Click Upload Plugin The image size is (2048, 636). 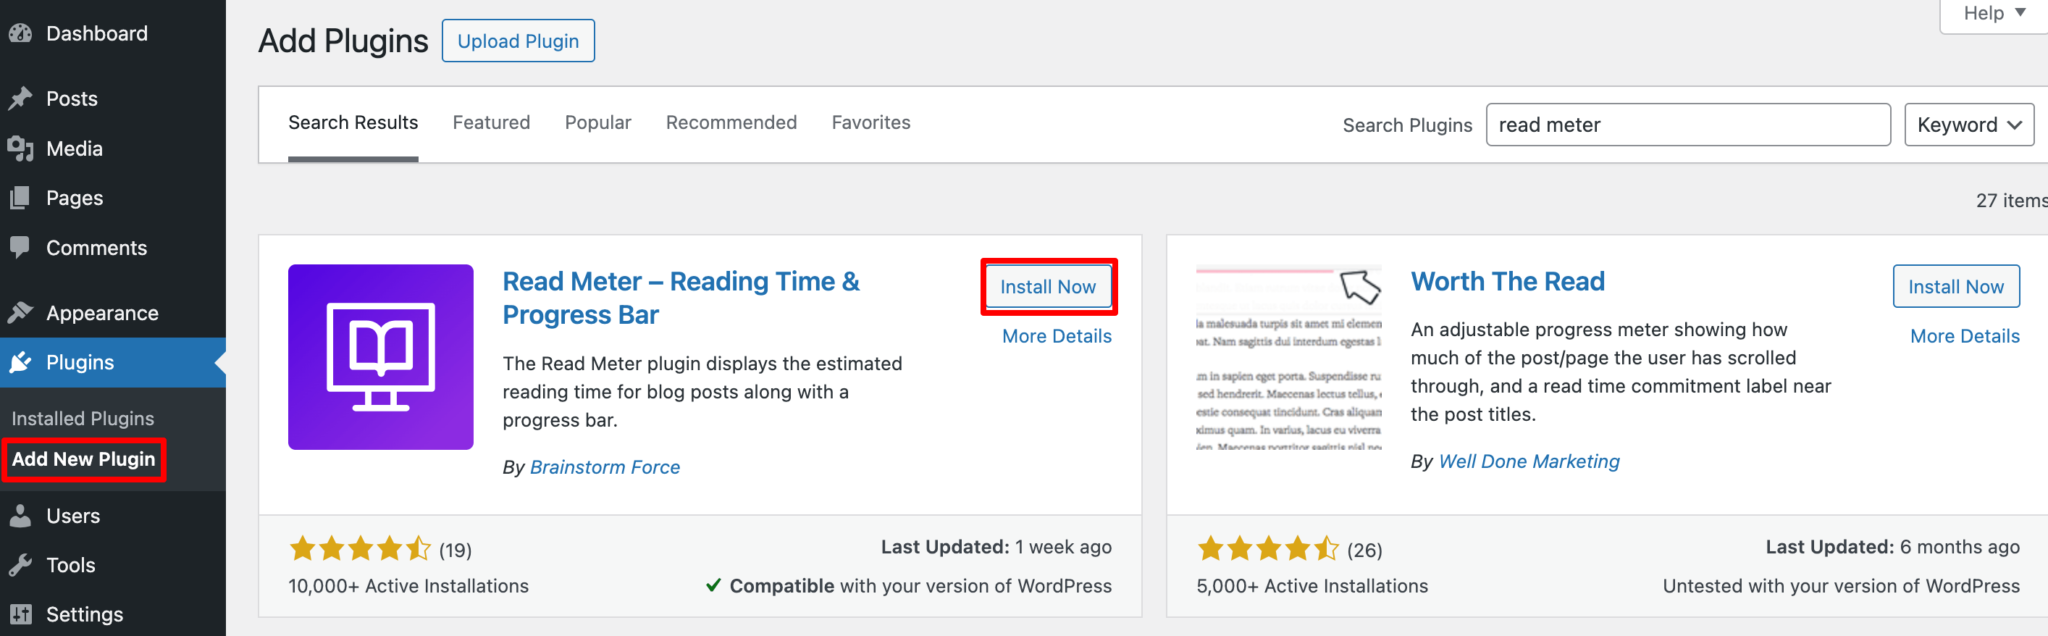[x=517, y=40]
